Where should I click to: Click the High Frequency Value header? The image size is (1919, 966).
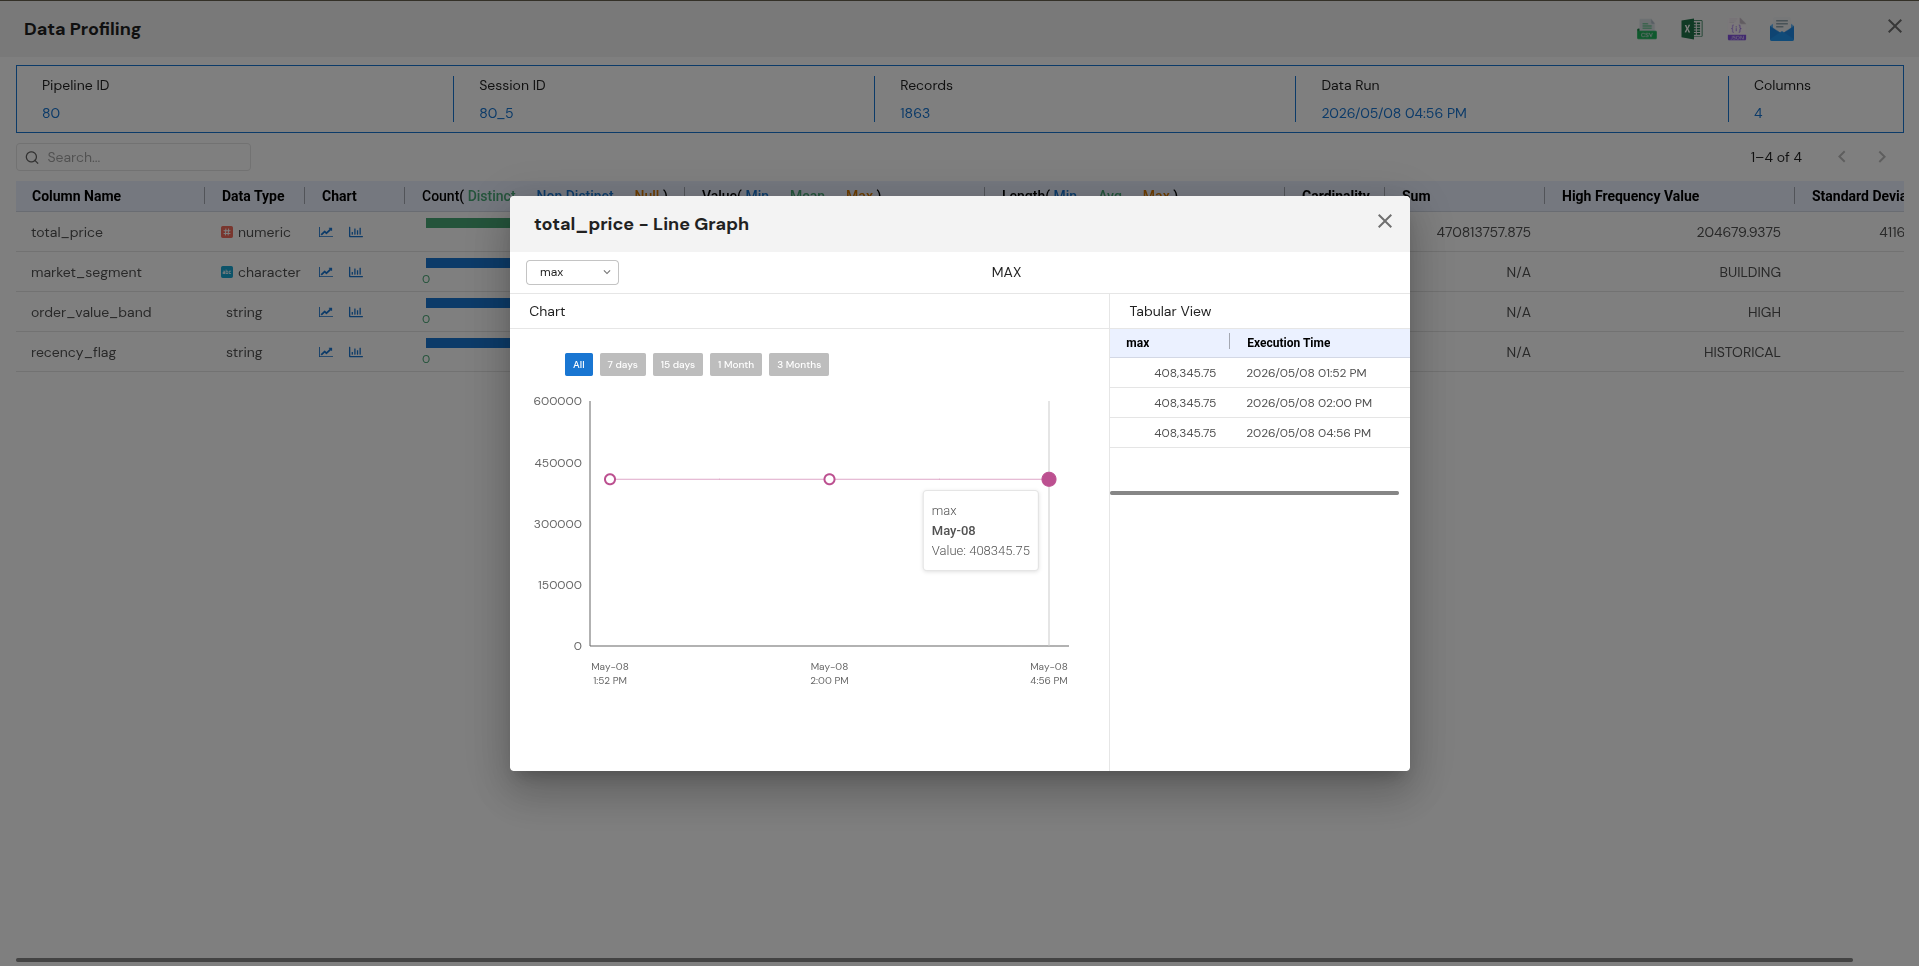click(x=1630, y=196)
